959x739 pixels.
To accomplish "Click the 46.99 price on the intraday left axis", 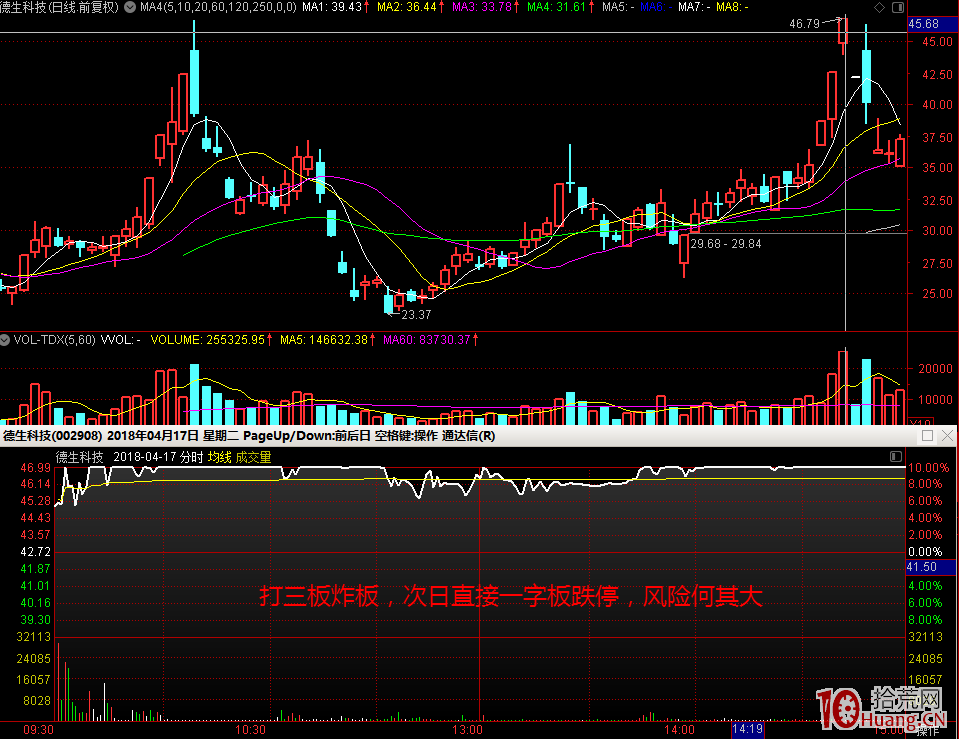I will pos(35,468).
